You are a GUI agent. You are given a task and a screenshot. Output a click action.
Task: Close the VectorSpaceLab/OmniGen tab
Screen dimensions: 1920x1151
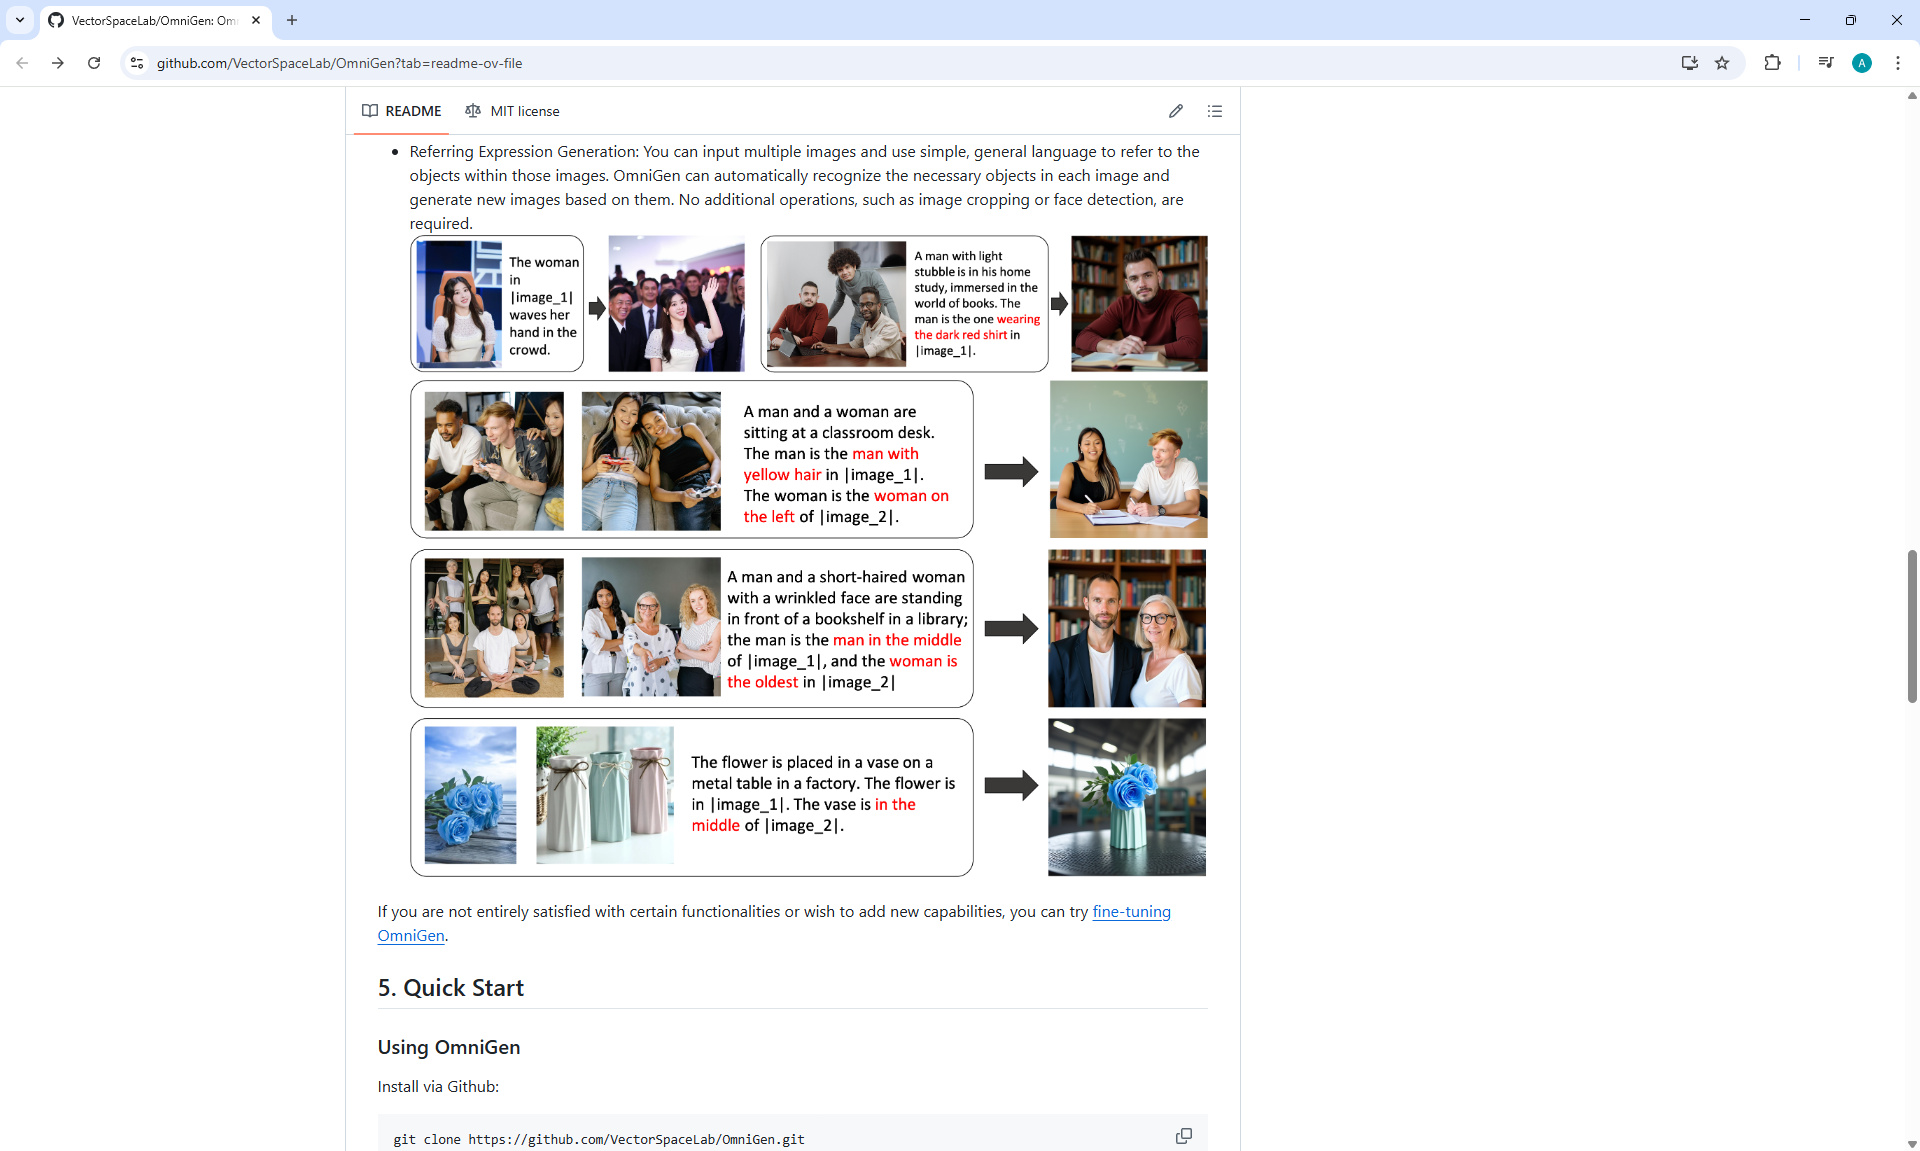point(256,20)
